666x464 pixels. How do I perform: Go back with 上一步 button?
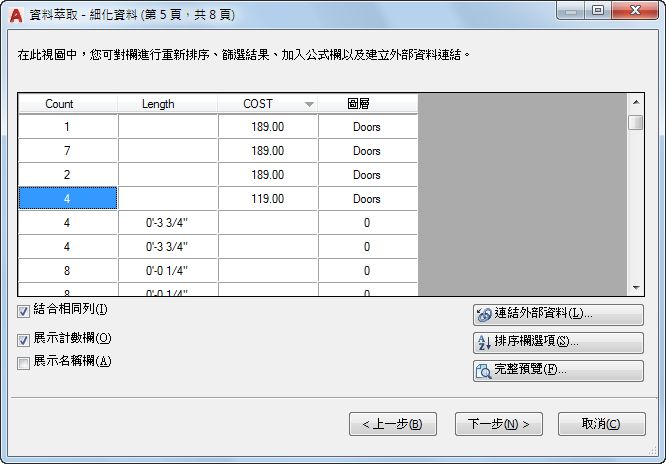pos(393,424)
